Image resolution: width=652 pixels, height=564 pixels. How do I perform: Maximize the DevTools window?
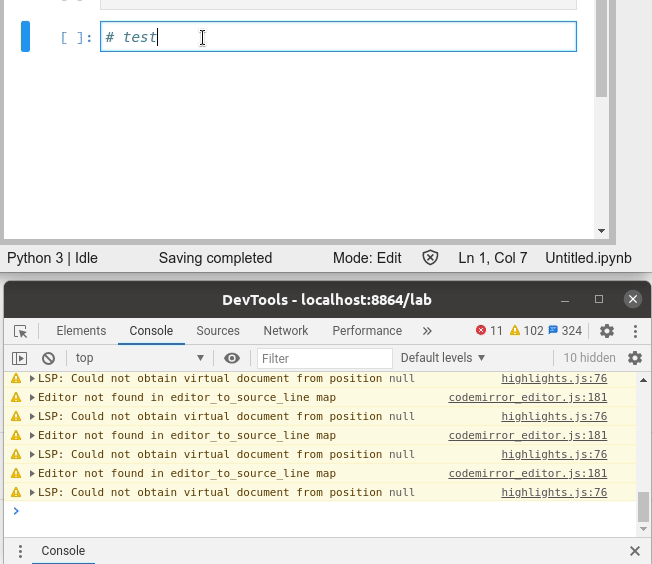(599, 299)
